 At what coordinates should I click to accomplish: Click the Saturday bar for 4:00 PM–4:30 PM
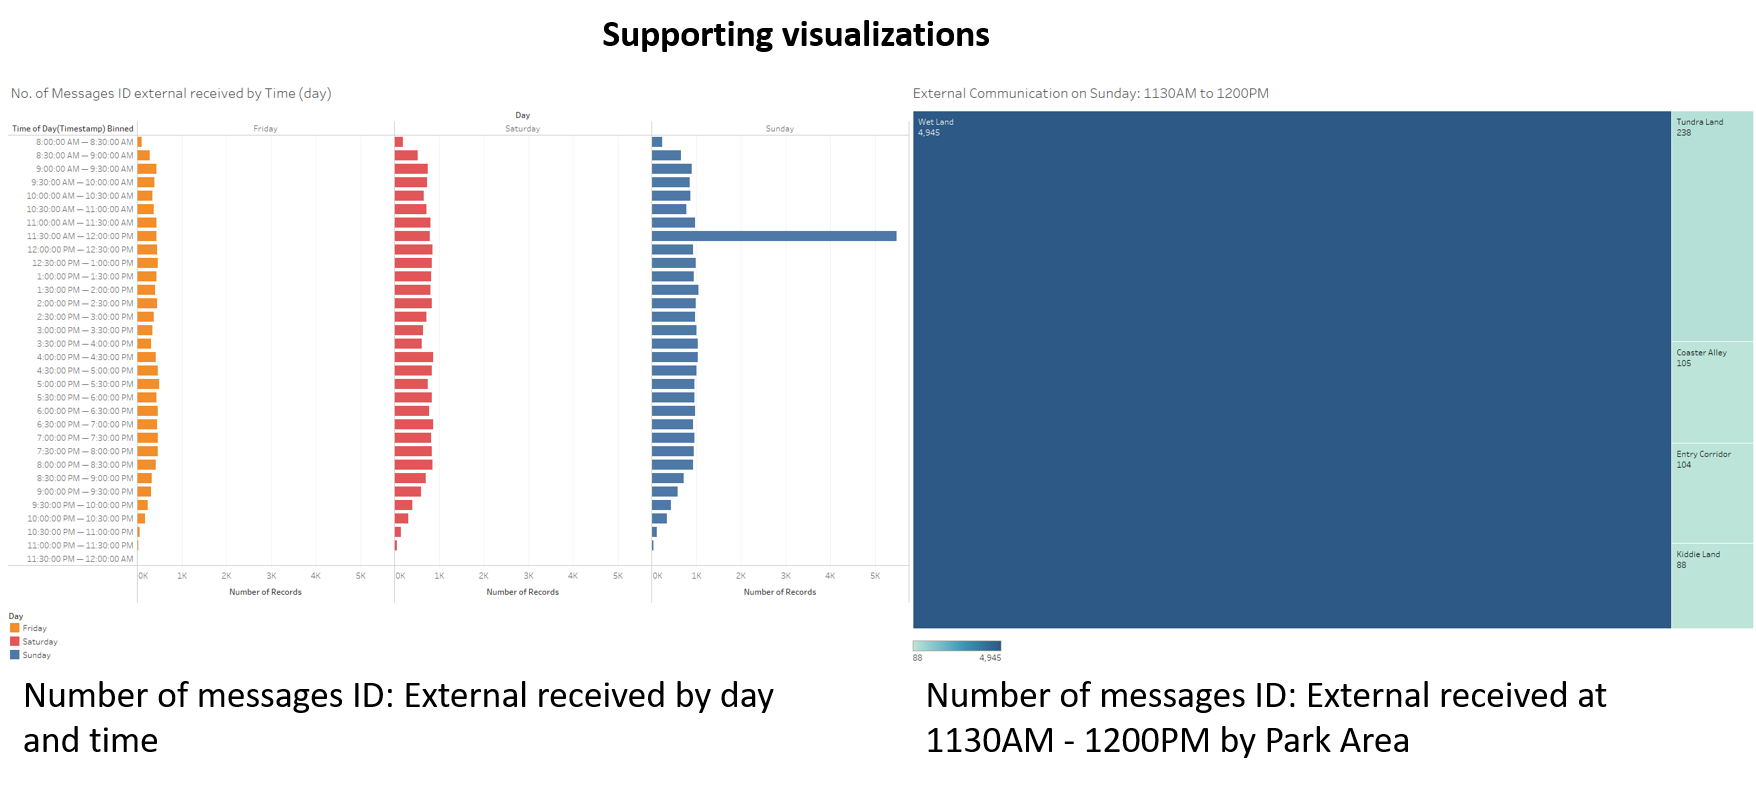414,357
